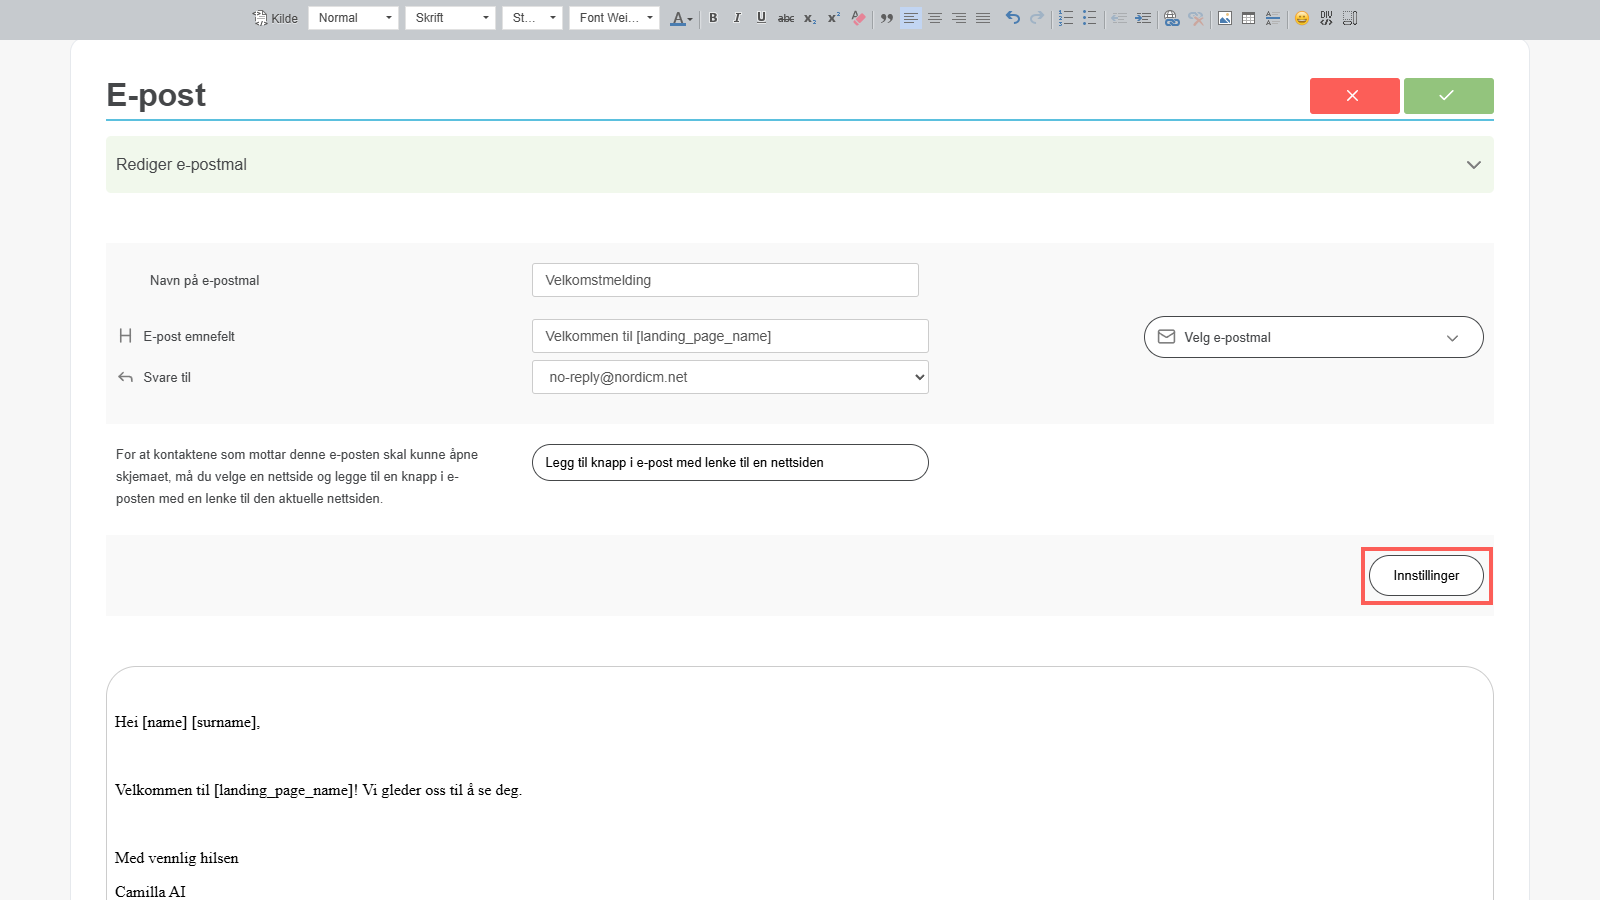Confirm with the green checkmark button
The height and width of the screenshot is (900, 1600).
tap(1448, 96)
